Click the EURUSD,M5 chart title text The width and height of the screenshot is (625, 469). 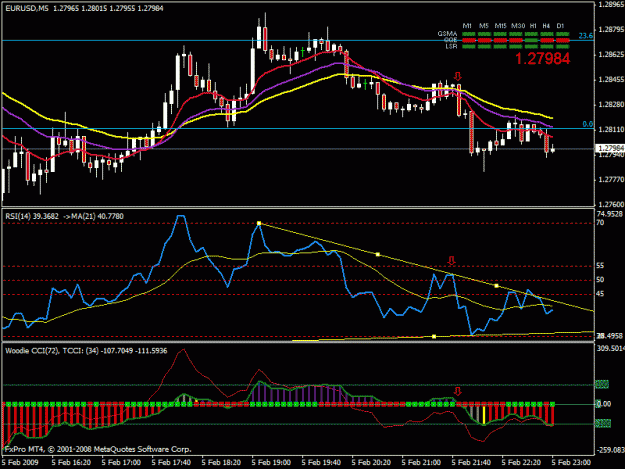tap(27, 8)
